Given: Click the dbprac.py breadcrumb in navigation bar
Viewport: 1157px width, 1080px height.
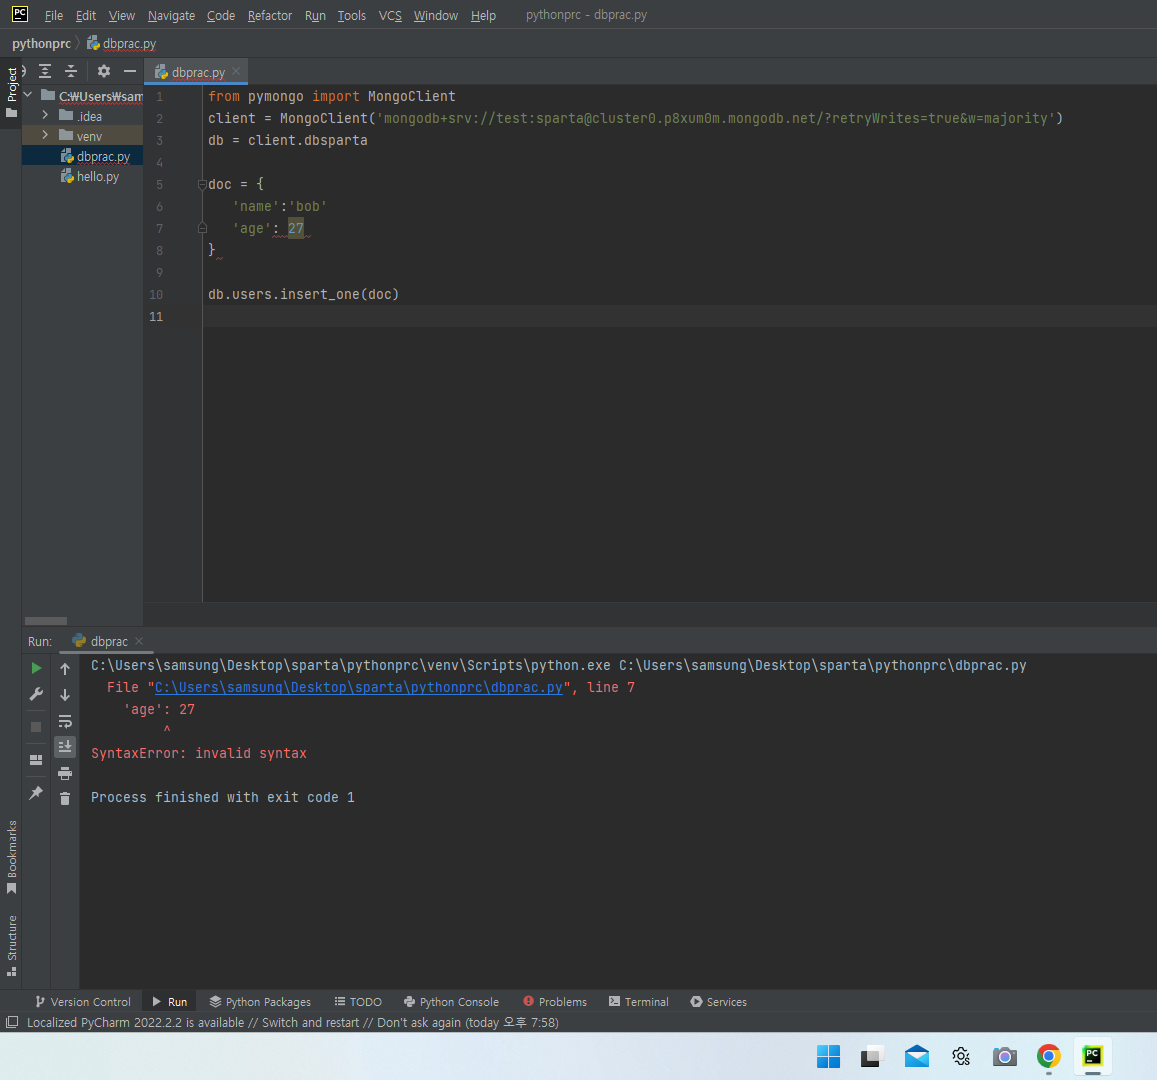Looking at the screenshot, I should 122,44.
